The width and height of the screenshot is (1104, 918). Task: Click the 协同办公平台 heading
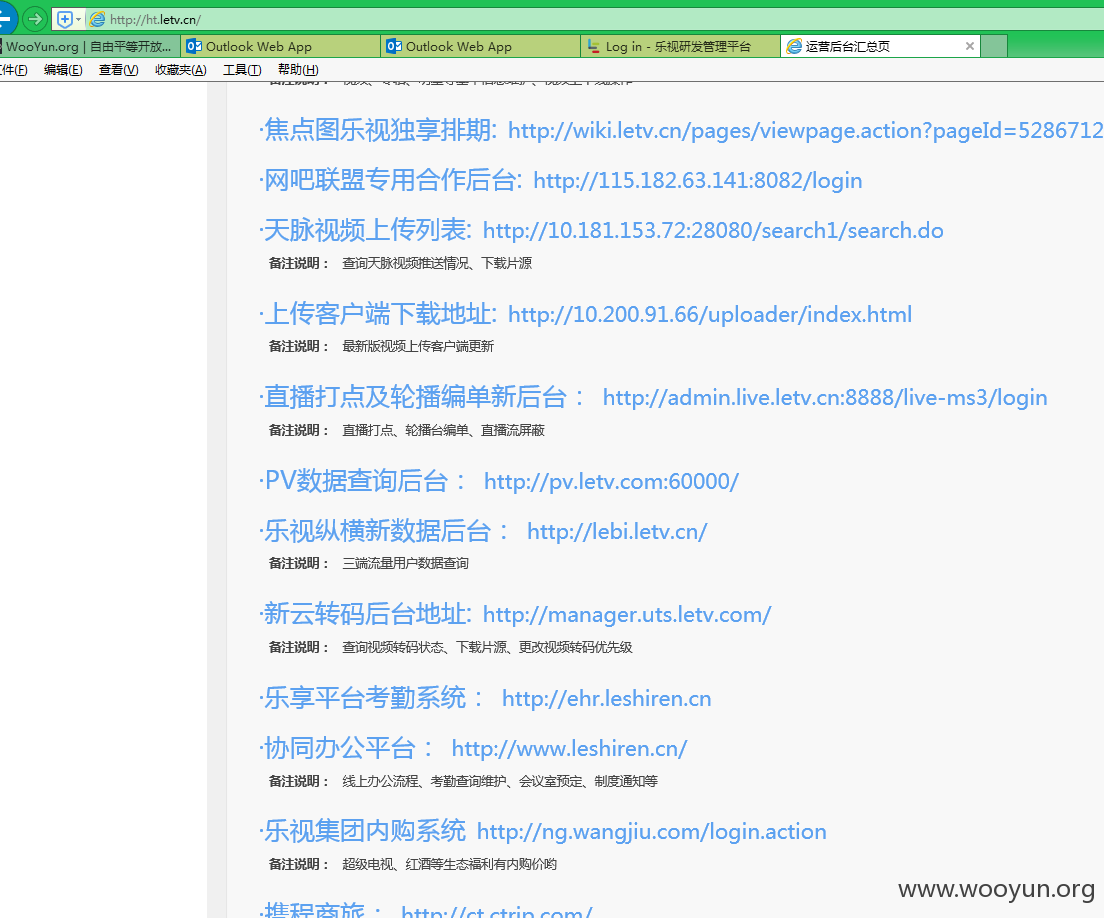point(347,748)
